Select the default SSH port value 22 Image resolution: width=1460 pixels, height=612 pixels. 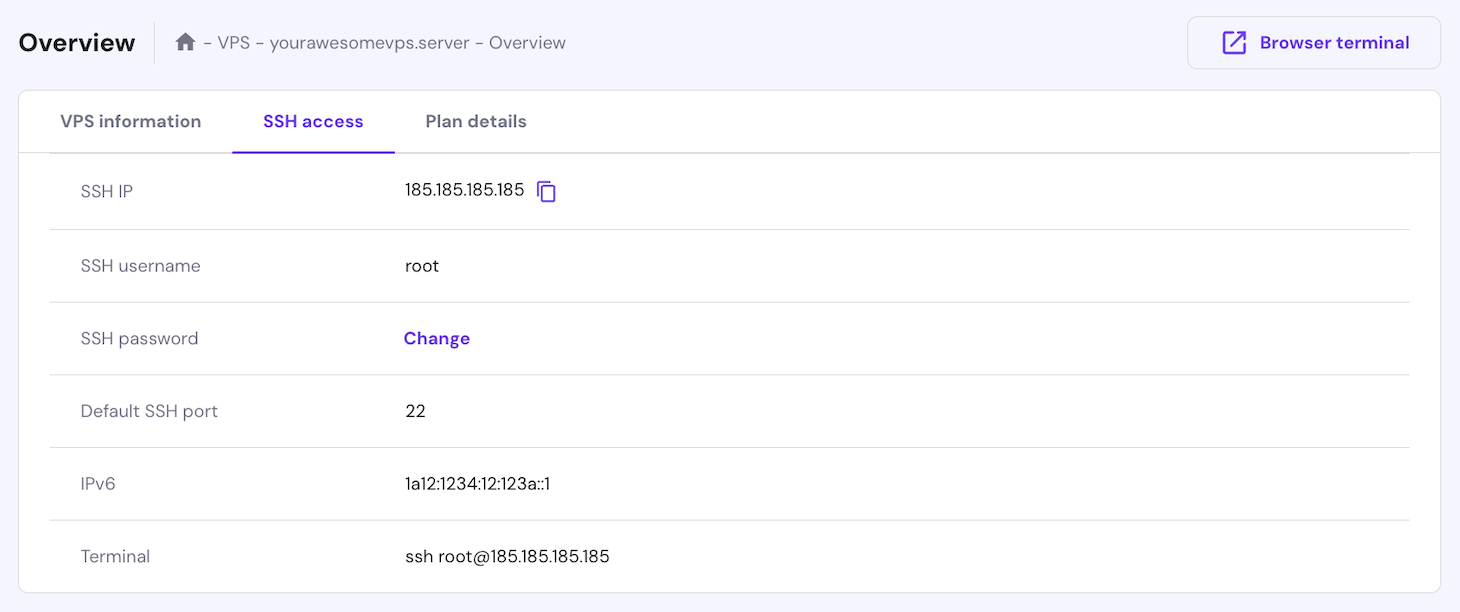click(415, 410)
